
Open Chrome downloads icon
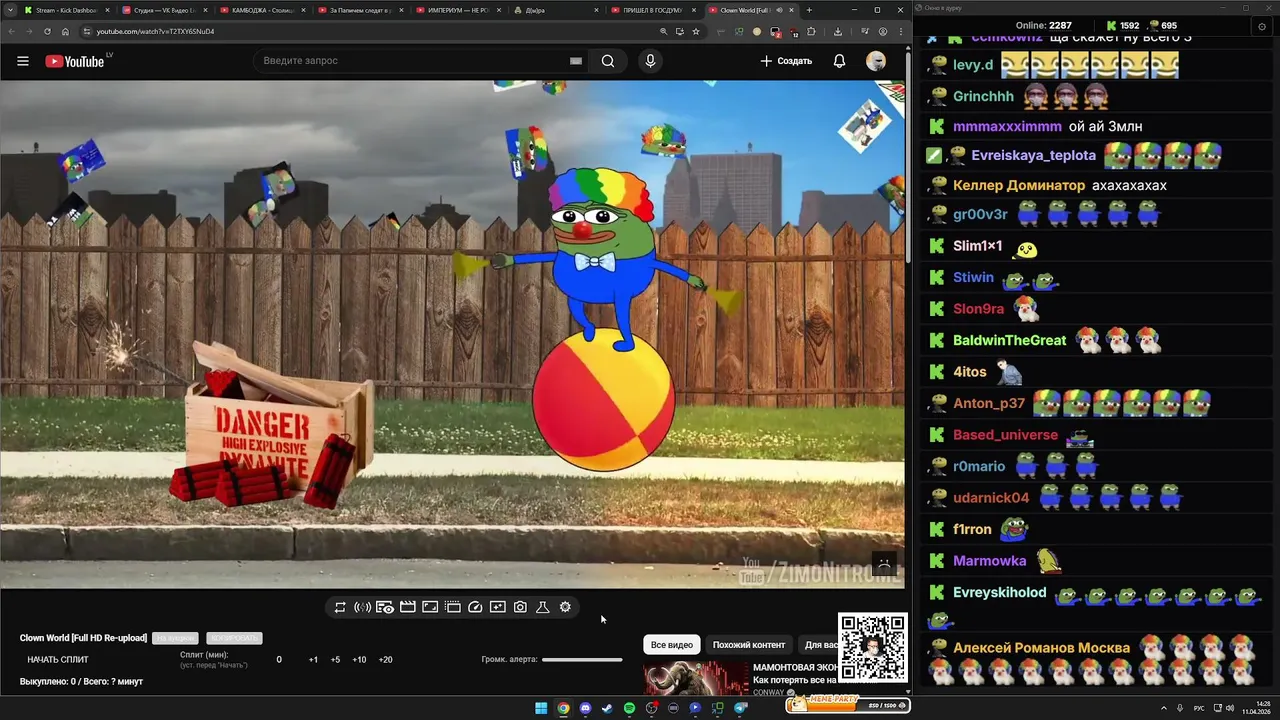838,31
